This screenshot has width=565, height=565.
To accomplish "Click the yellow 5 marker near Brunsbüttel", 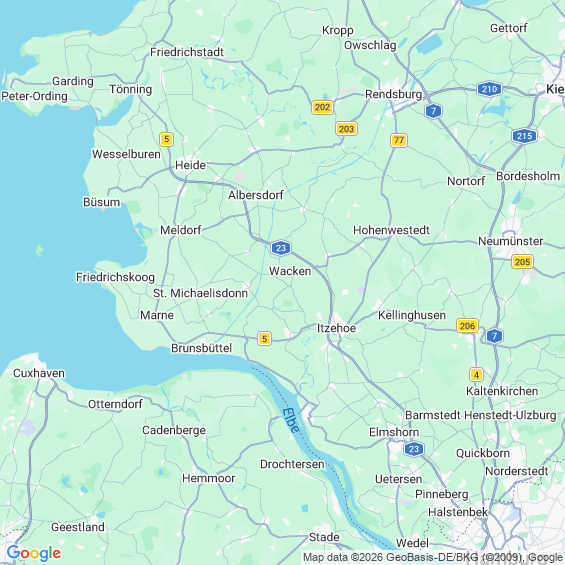I will pyautogui.click(x=264, y=339).
